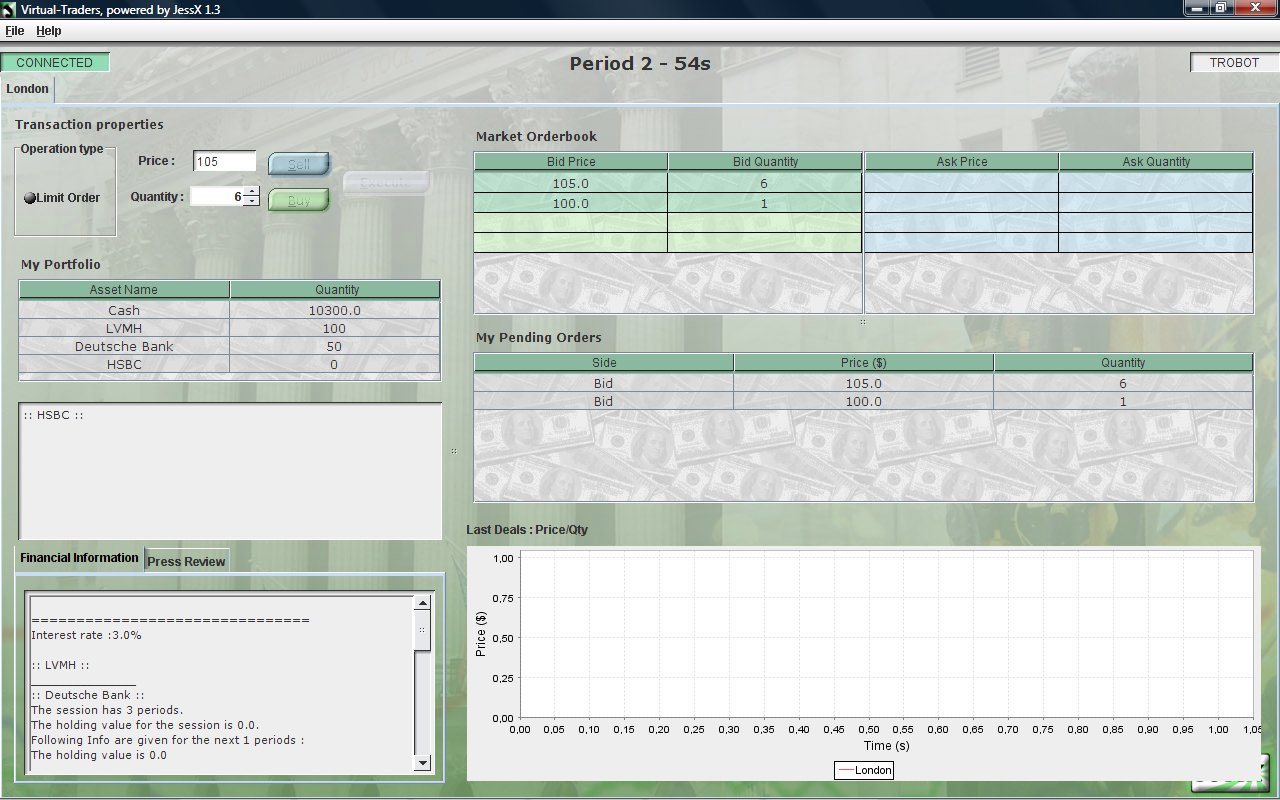Open the Help menu

click(48, 30)
